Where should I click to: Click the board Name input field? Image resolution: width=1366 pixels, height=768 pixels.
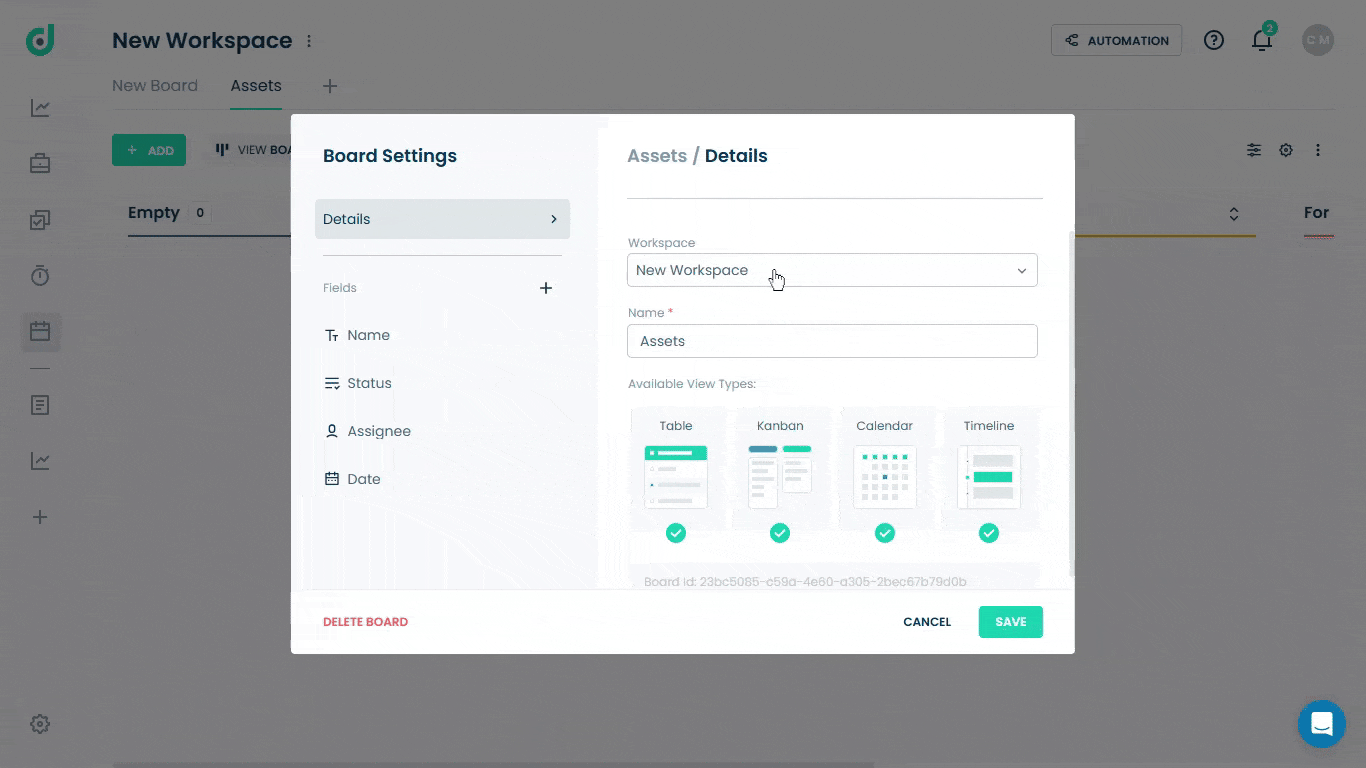click(832, 341)
